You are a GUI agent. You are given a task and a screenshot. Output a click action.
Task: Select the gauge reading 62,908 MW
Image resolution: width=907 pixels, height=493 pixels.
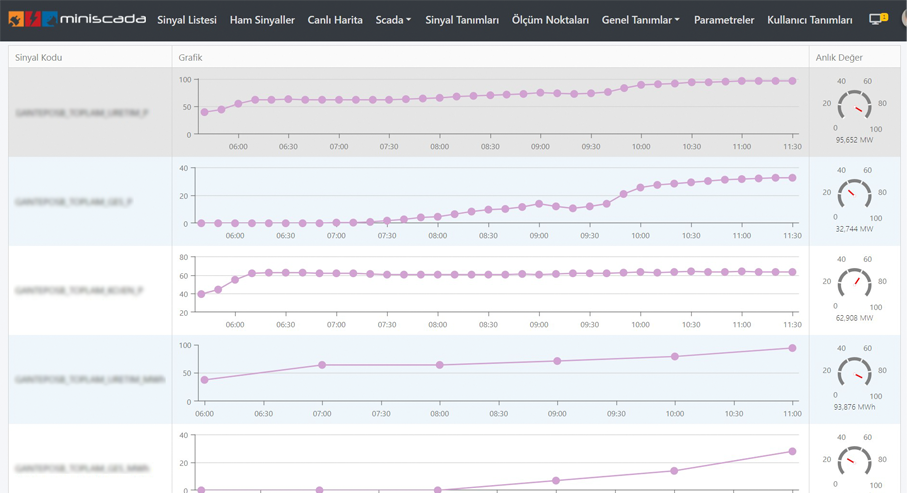(x=854, y=283)
